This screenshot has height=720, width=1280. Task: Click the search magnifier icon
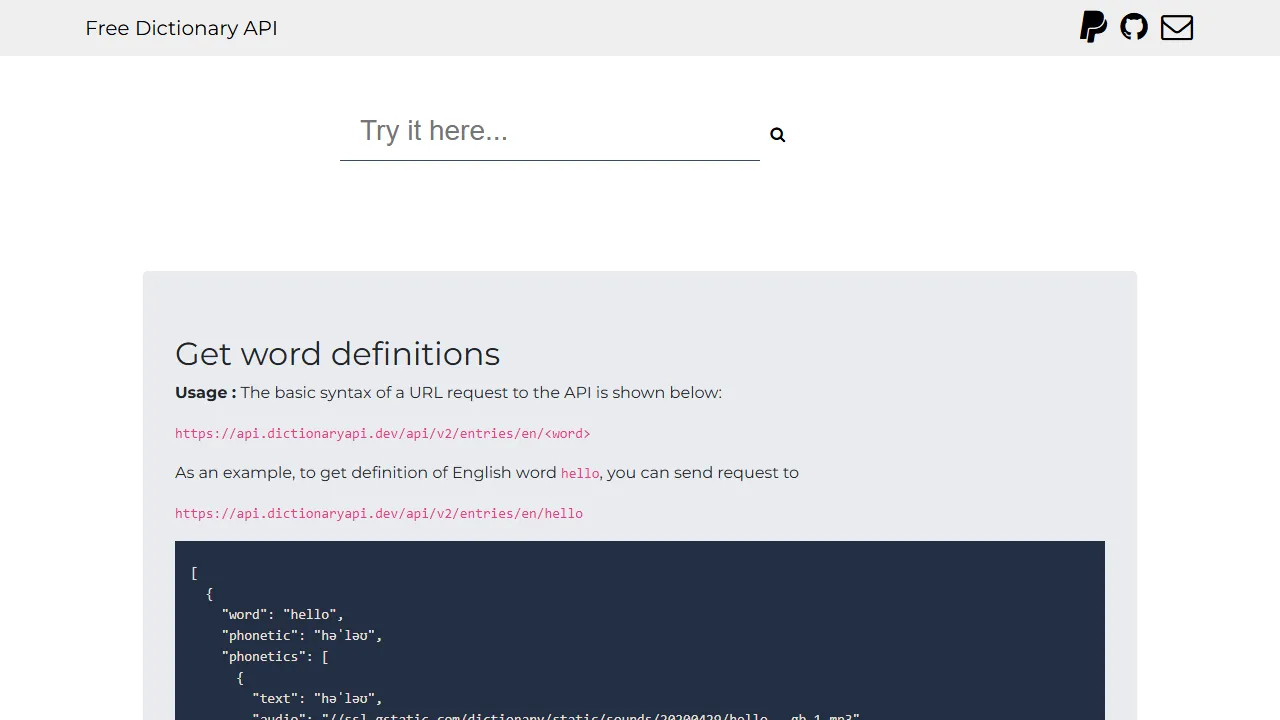[777, 134]
